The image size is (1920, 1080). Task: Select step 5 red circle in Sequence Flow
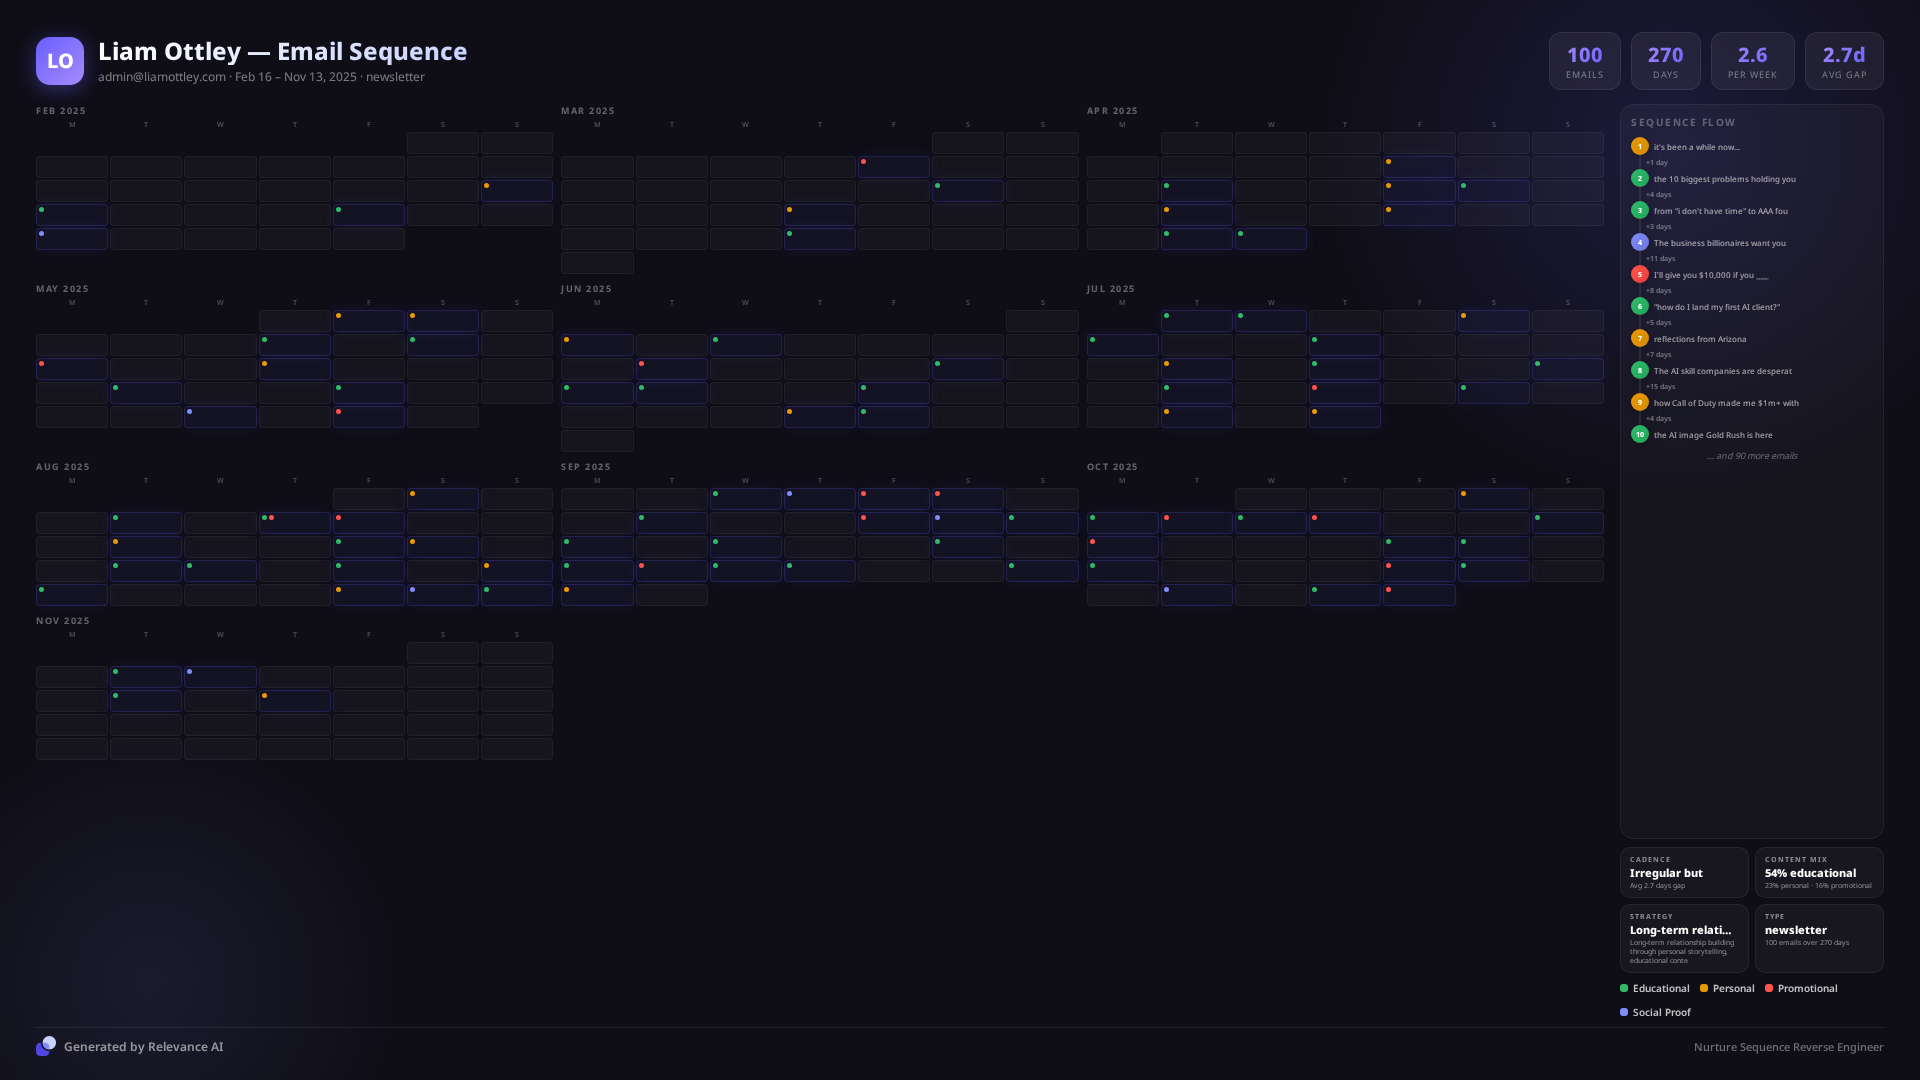click(x=1639, y=274)
